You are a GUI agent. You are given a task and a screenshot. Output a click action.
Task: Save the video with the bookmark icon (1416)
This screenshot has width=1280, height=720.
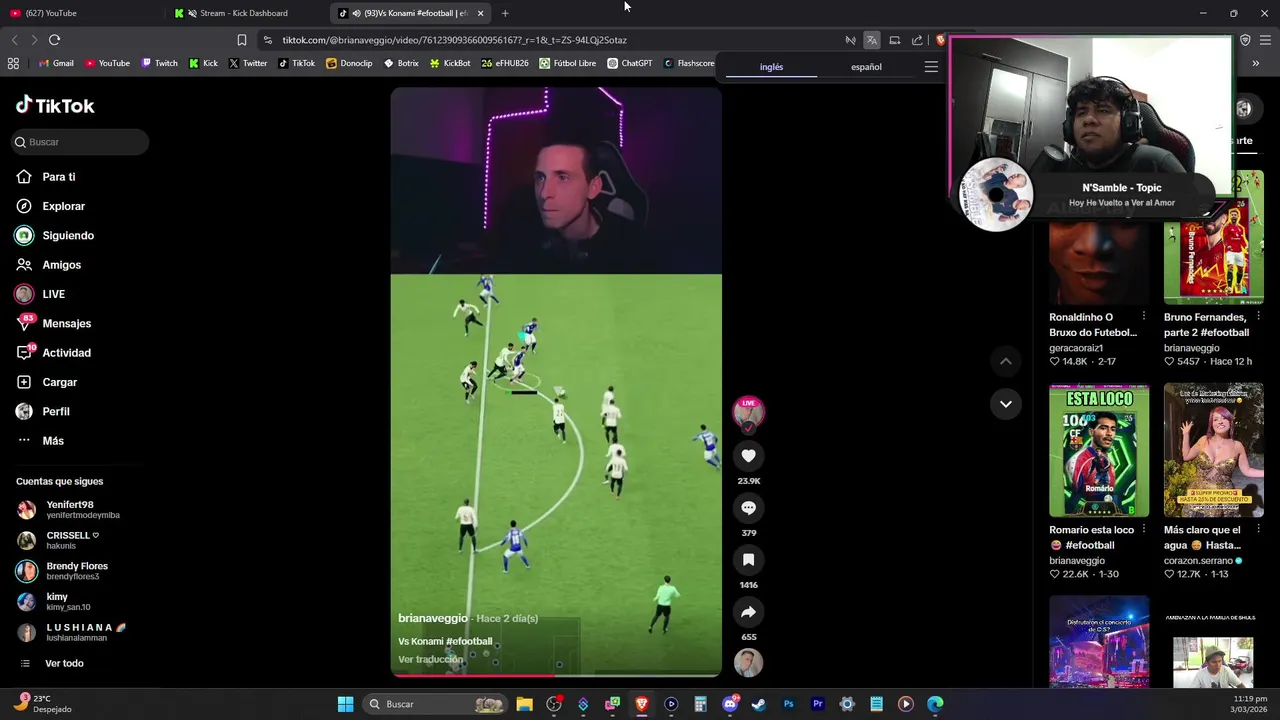(748, 560)
